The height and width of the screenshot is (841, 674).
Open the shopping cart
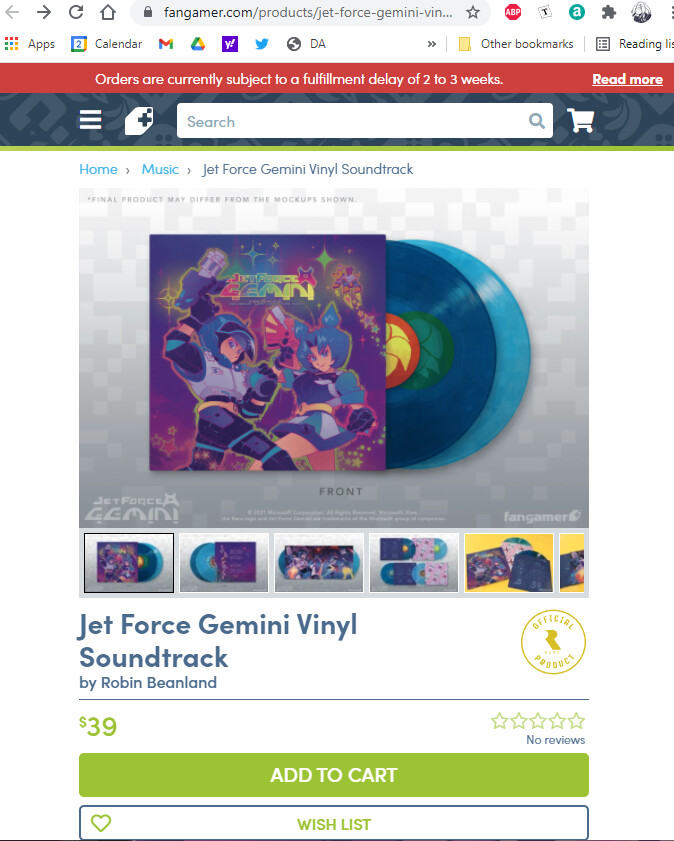click(580, 120)
